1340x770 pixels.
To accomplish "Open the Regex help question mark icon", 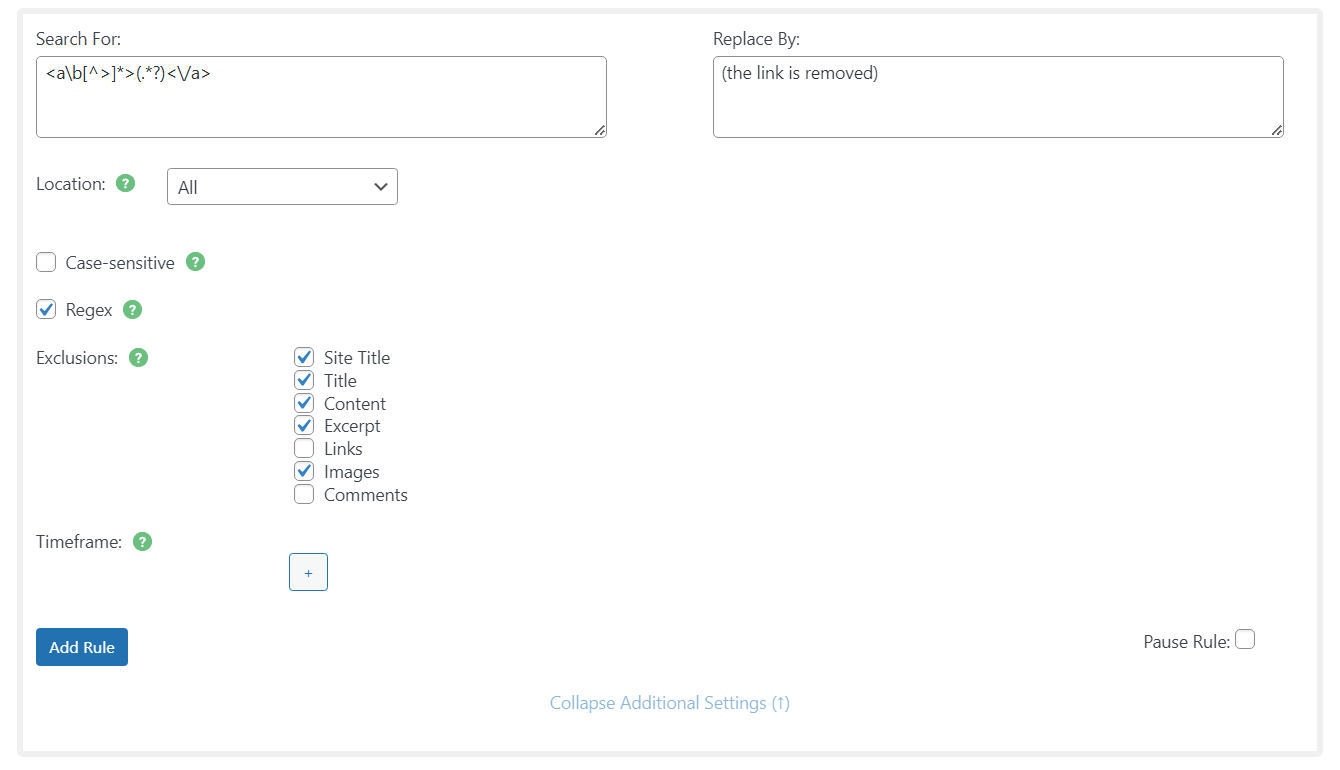I will 132,309.
